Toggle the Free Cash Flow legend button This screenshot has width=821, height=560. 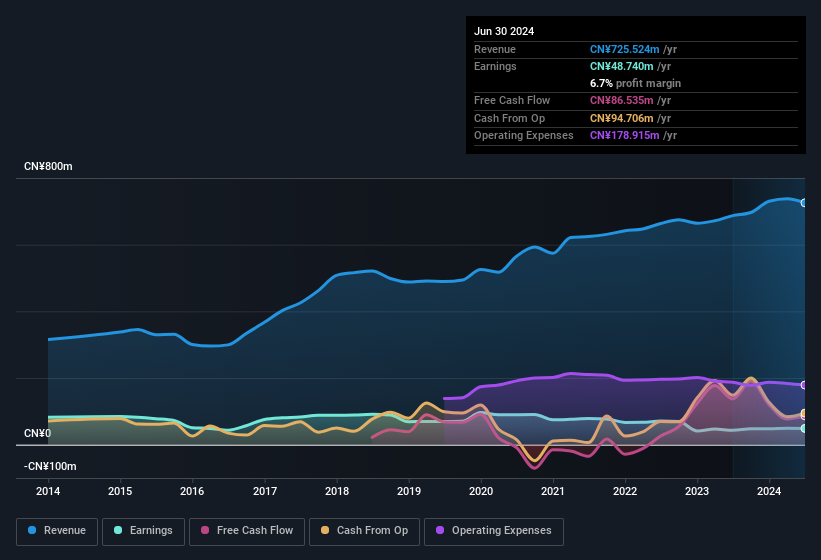click(x=247, y=531)
